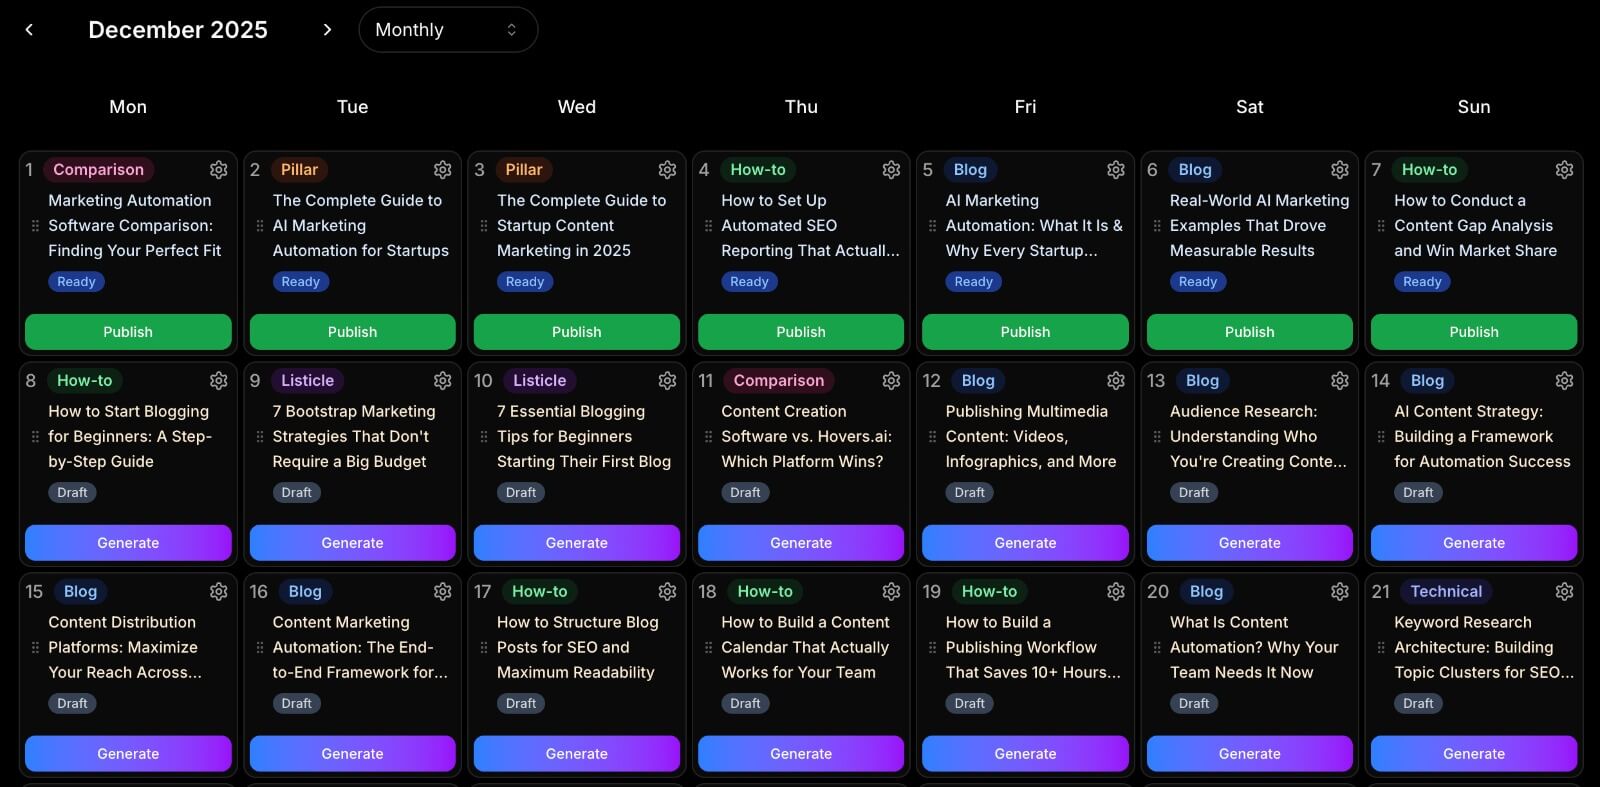This screenshot has height=787, width=1600.
Task: Click gear icon on December 4 card
Action: point(891,170)
